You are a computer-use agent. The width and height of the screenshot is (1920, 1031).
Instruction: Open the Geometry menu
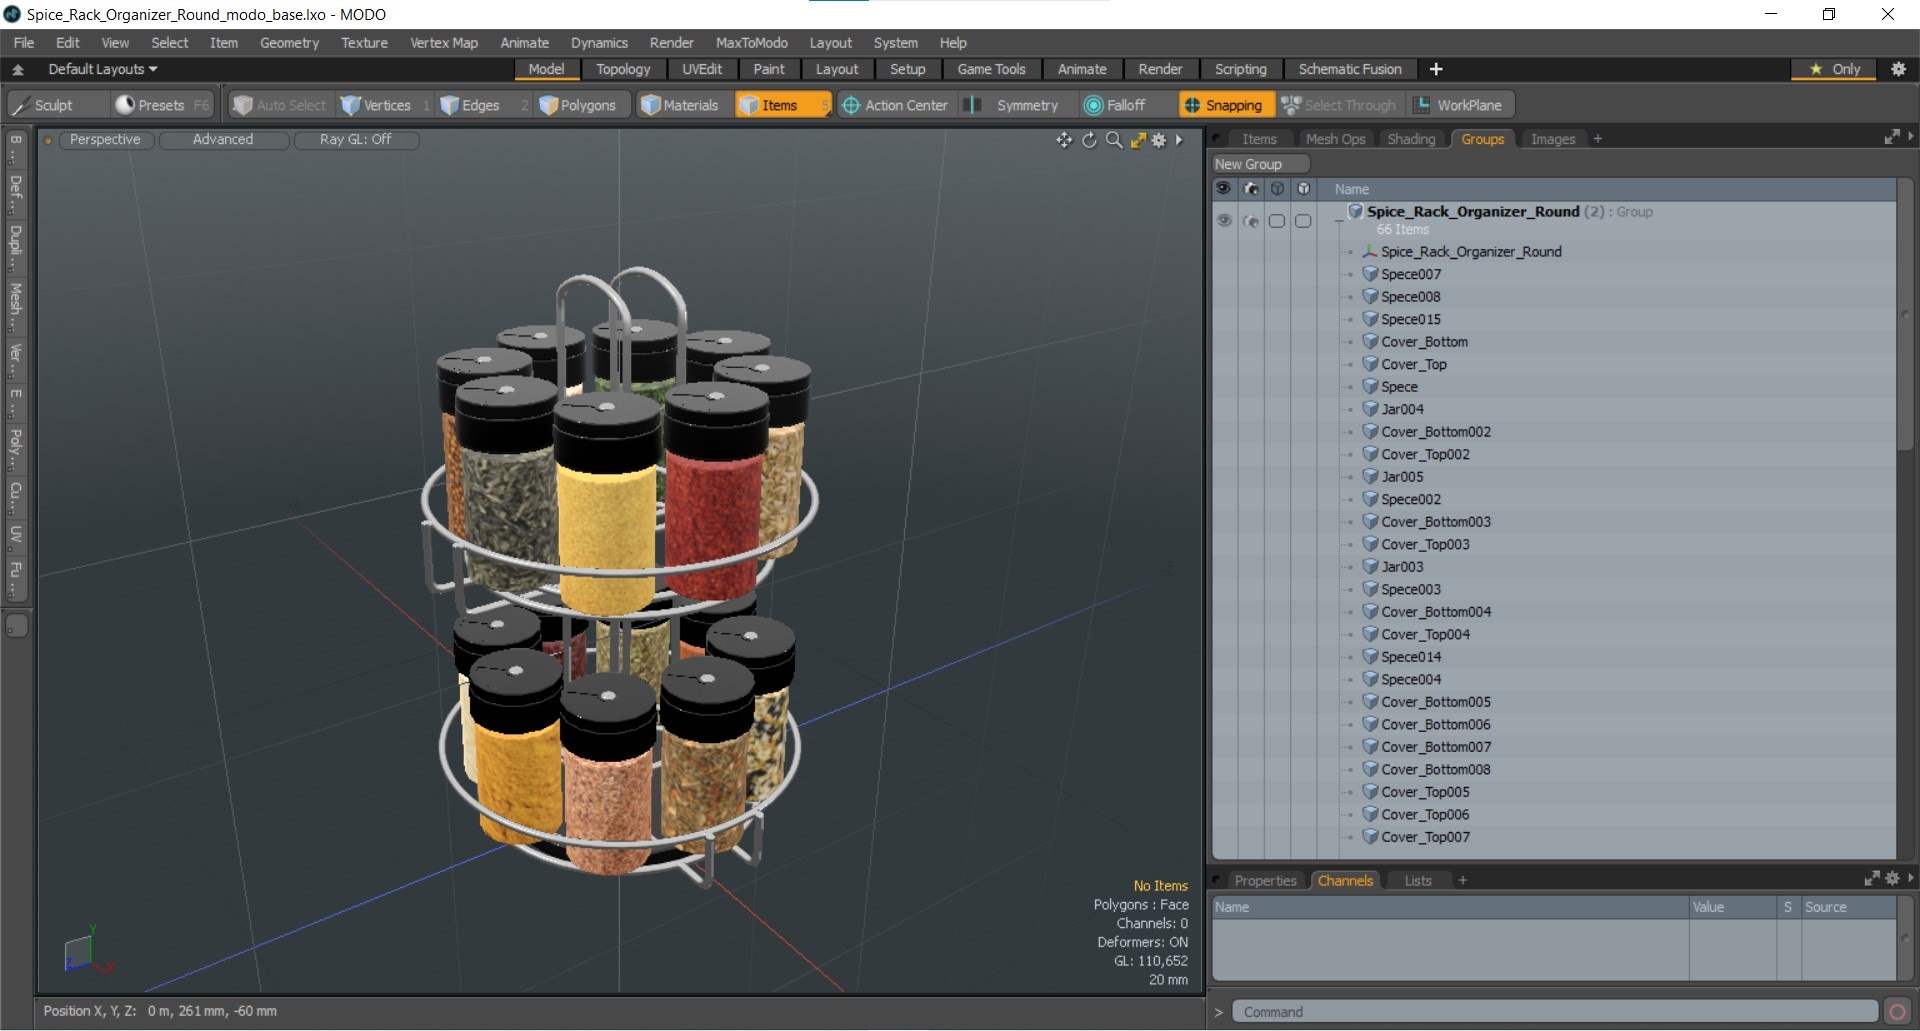tap(289, 43)
